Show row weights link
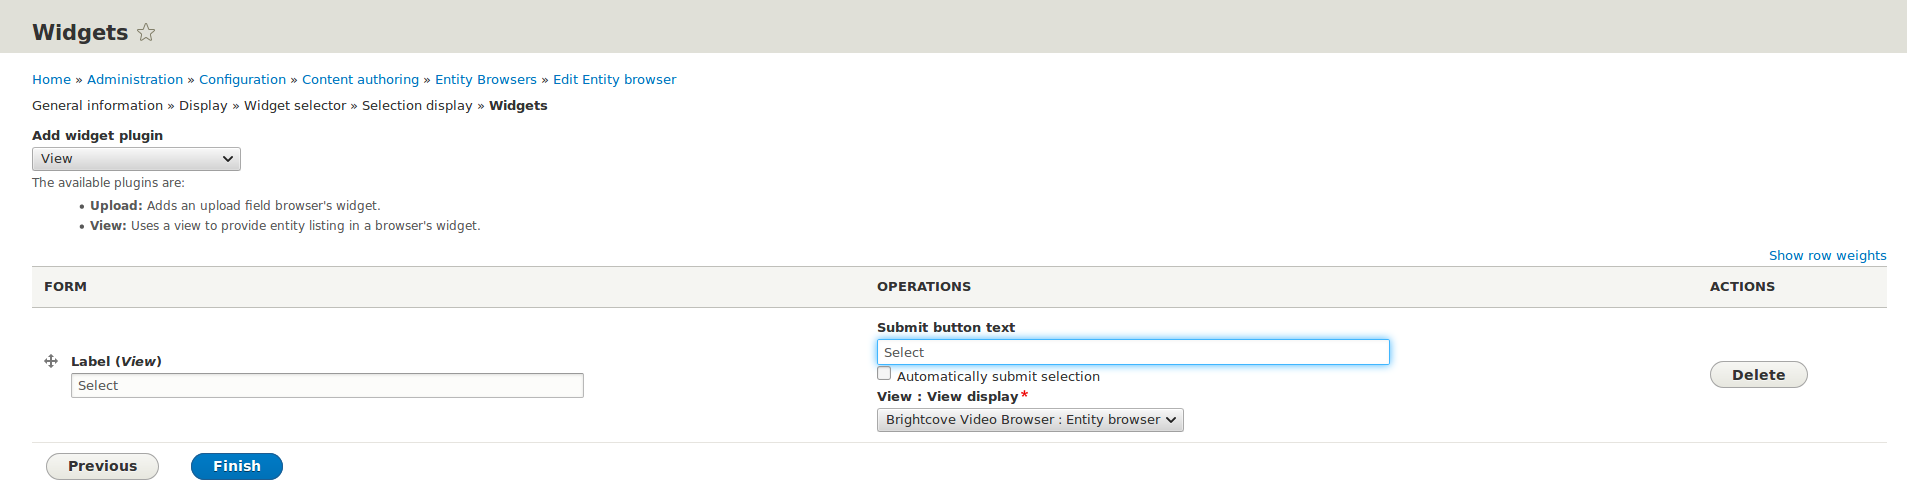The height and width of the screenshot is (495, 1907). pos(1827,256)
